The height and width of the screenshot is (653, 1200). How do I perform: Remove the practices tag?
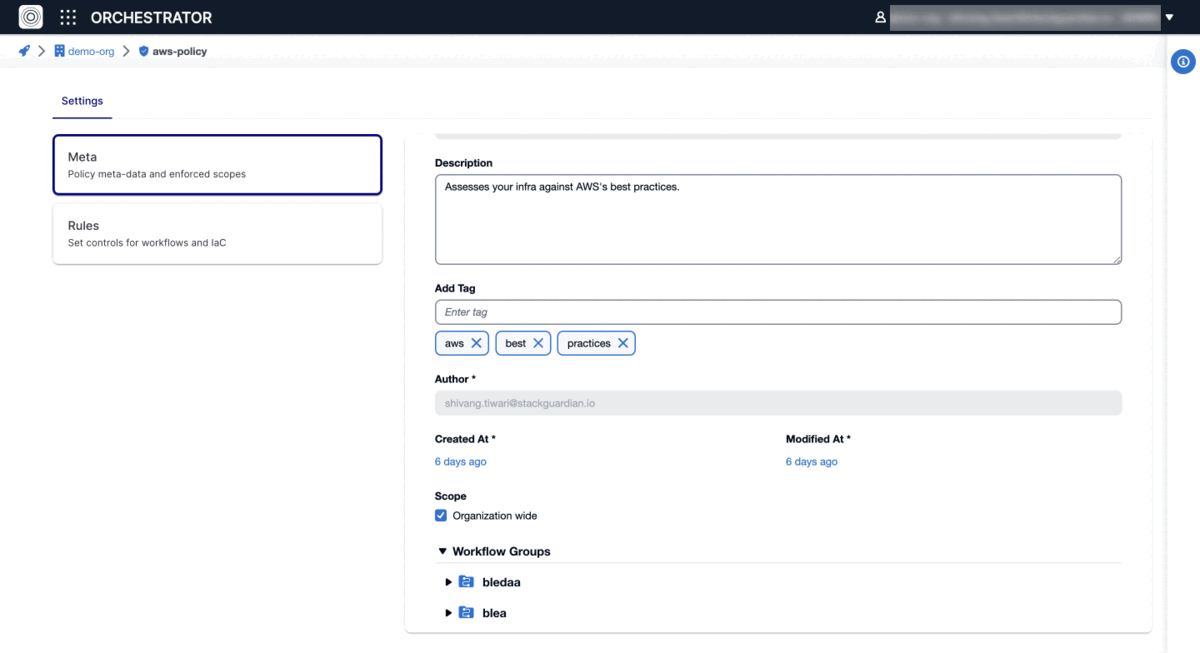click(x=623, y=343)
